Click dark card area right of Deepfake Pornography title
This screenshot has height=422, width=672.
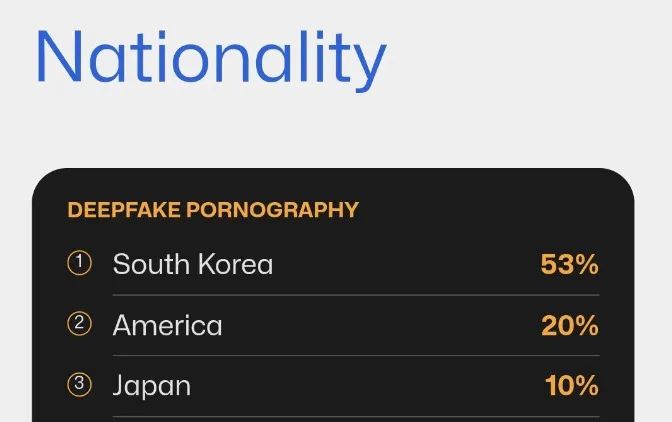click(x=490, y=210)
